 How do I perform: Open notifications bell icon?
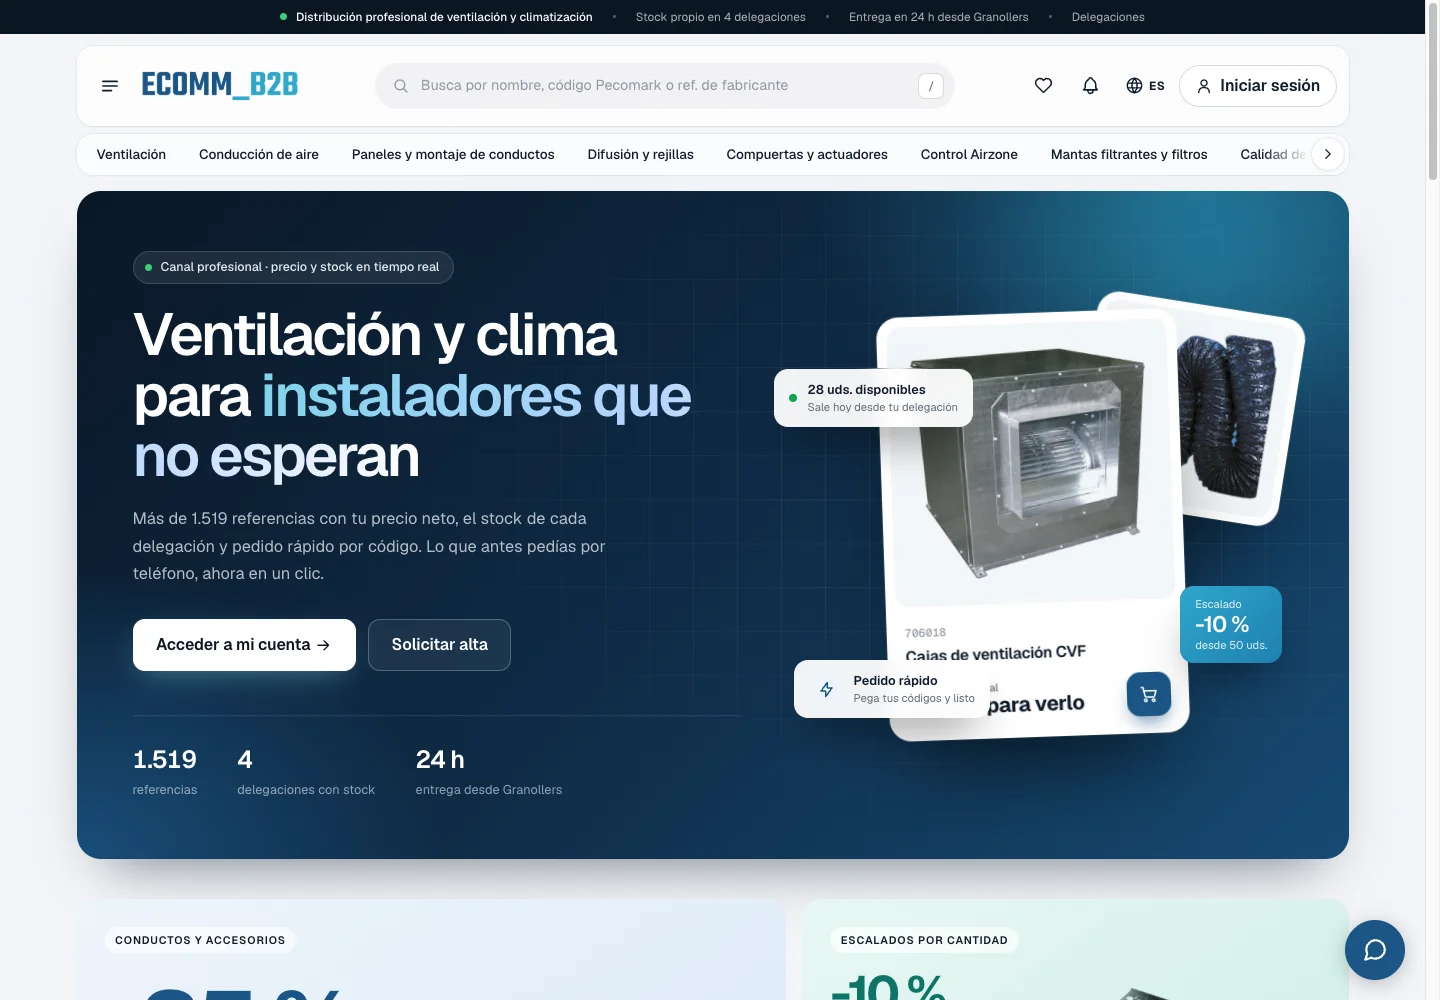pos(1090,86)
